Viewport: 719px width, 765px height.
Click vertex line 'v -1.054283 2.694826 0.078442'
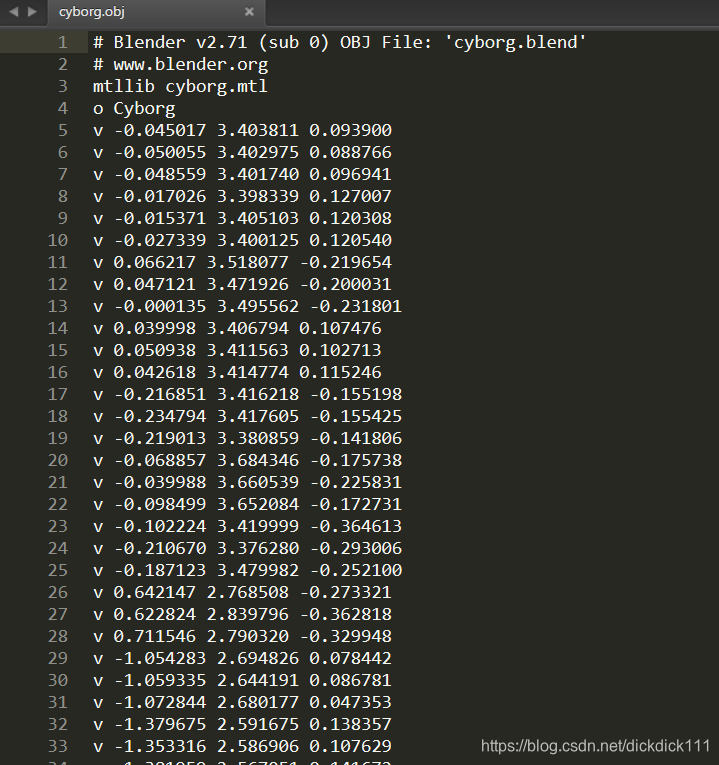(x=242, y=658)
